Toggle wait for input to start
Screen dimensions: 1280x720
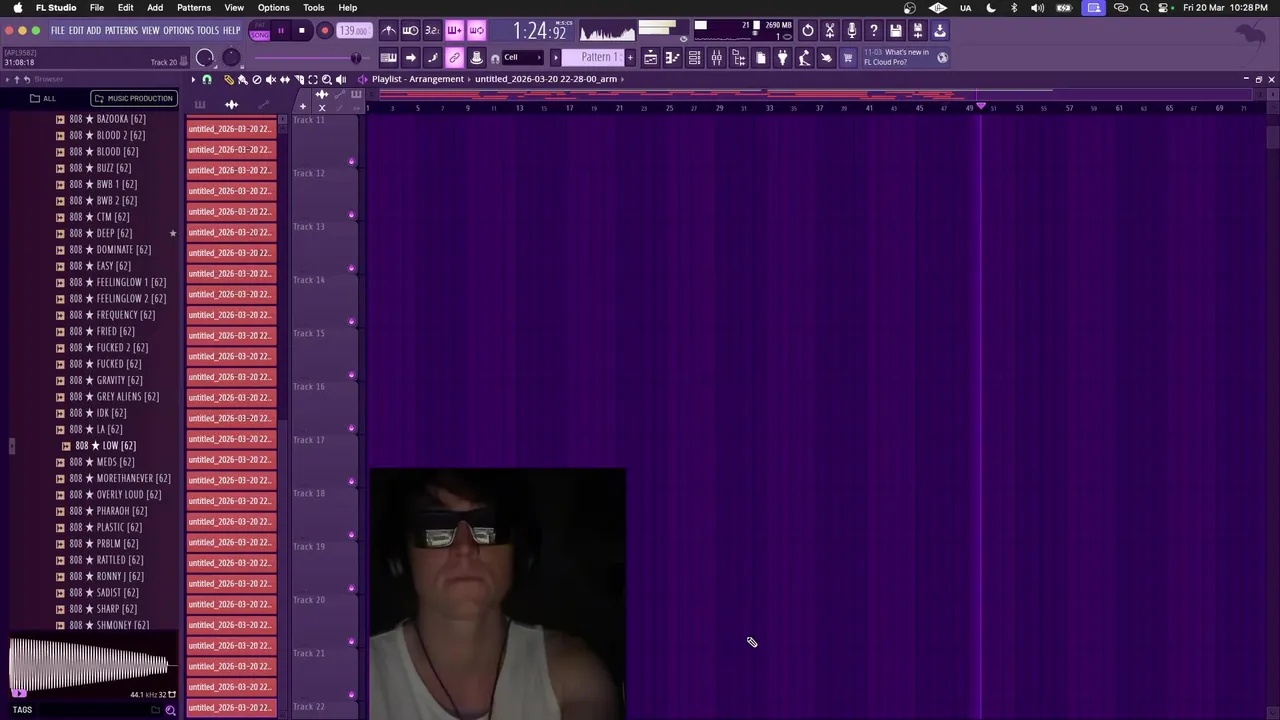tap(410, 31)
